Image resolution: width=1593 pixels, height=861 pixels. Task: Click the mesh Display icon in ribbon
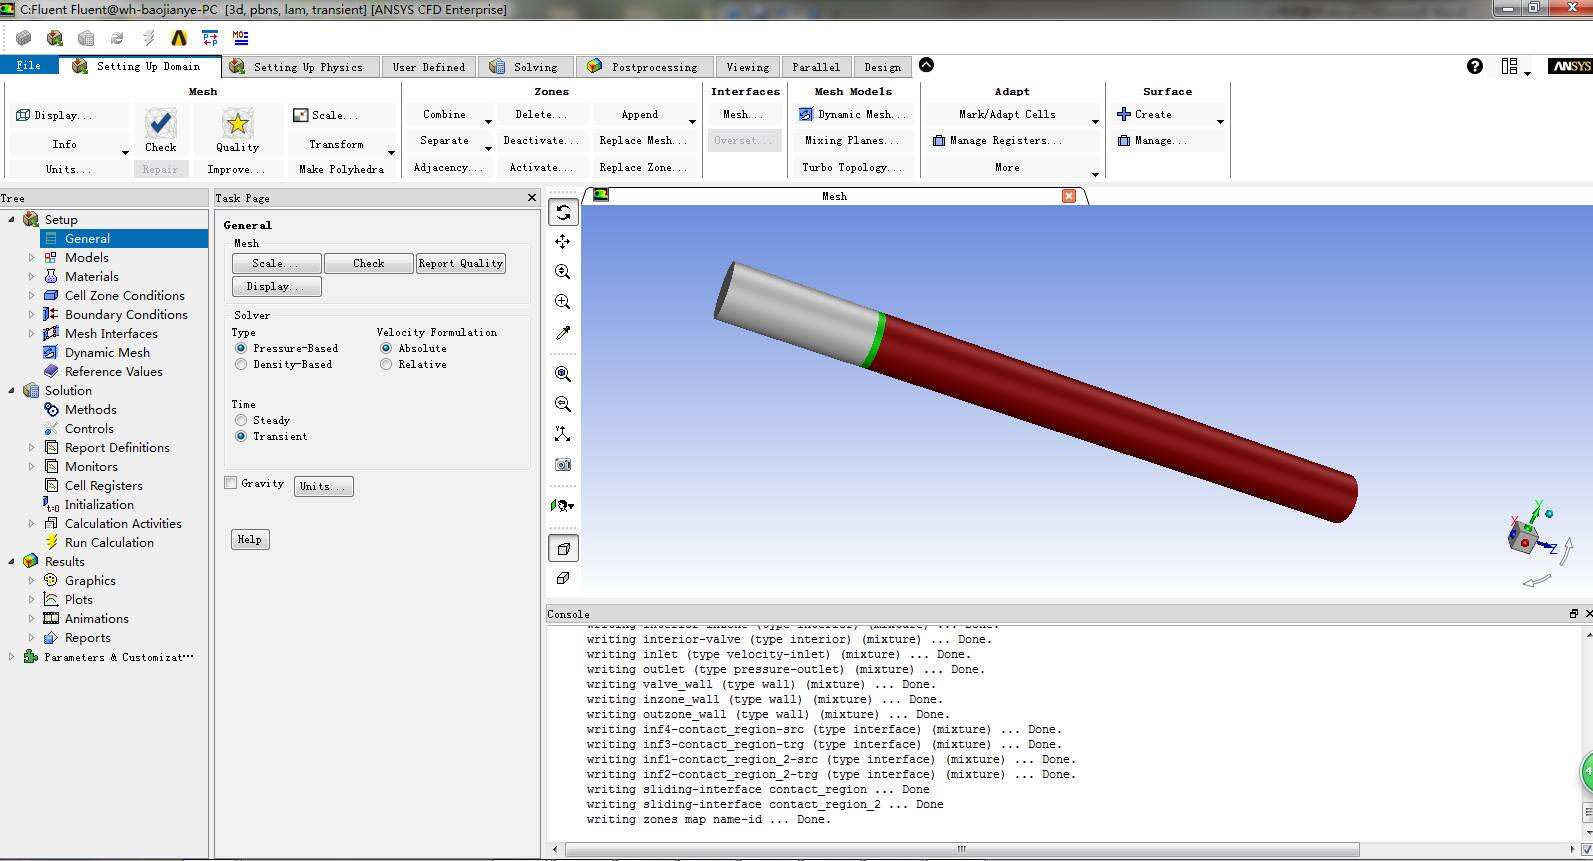coord(23,115)
